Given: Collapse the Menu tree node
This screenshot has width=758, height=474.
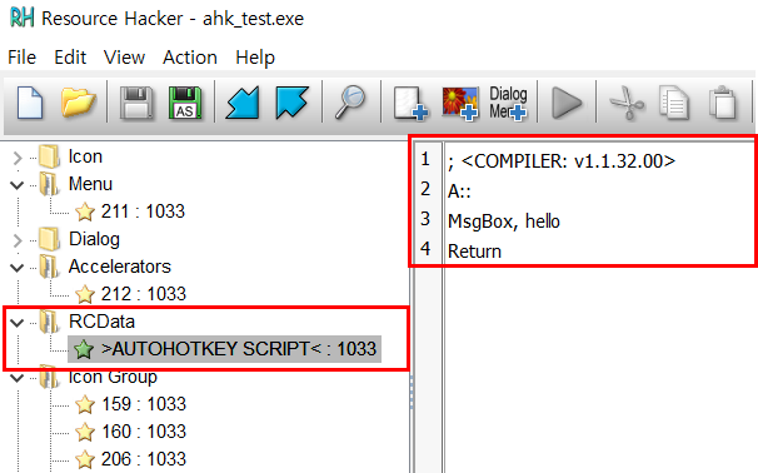Looking at the screenshot, I should click(17, 185).
